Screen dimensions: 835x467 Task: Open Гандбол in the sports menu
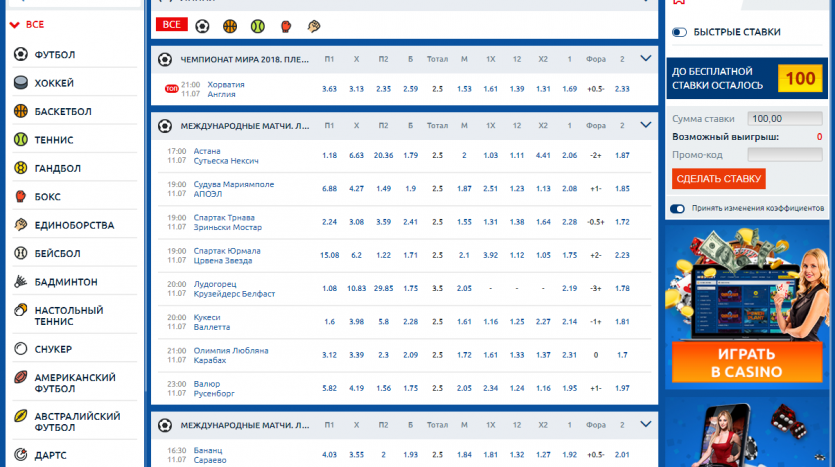56,168
